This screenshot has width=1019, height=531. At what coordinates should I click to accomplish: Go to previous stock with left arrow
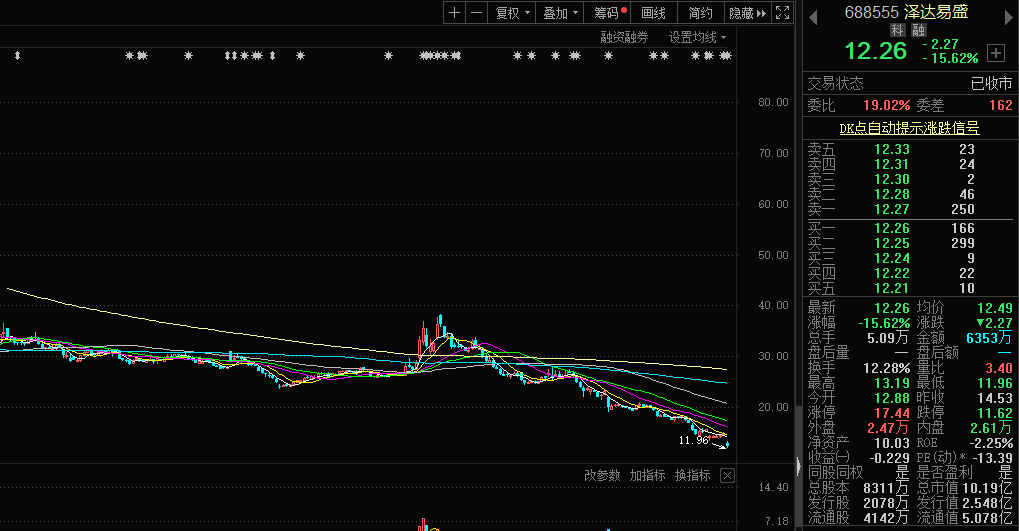pos(813,14)
